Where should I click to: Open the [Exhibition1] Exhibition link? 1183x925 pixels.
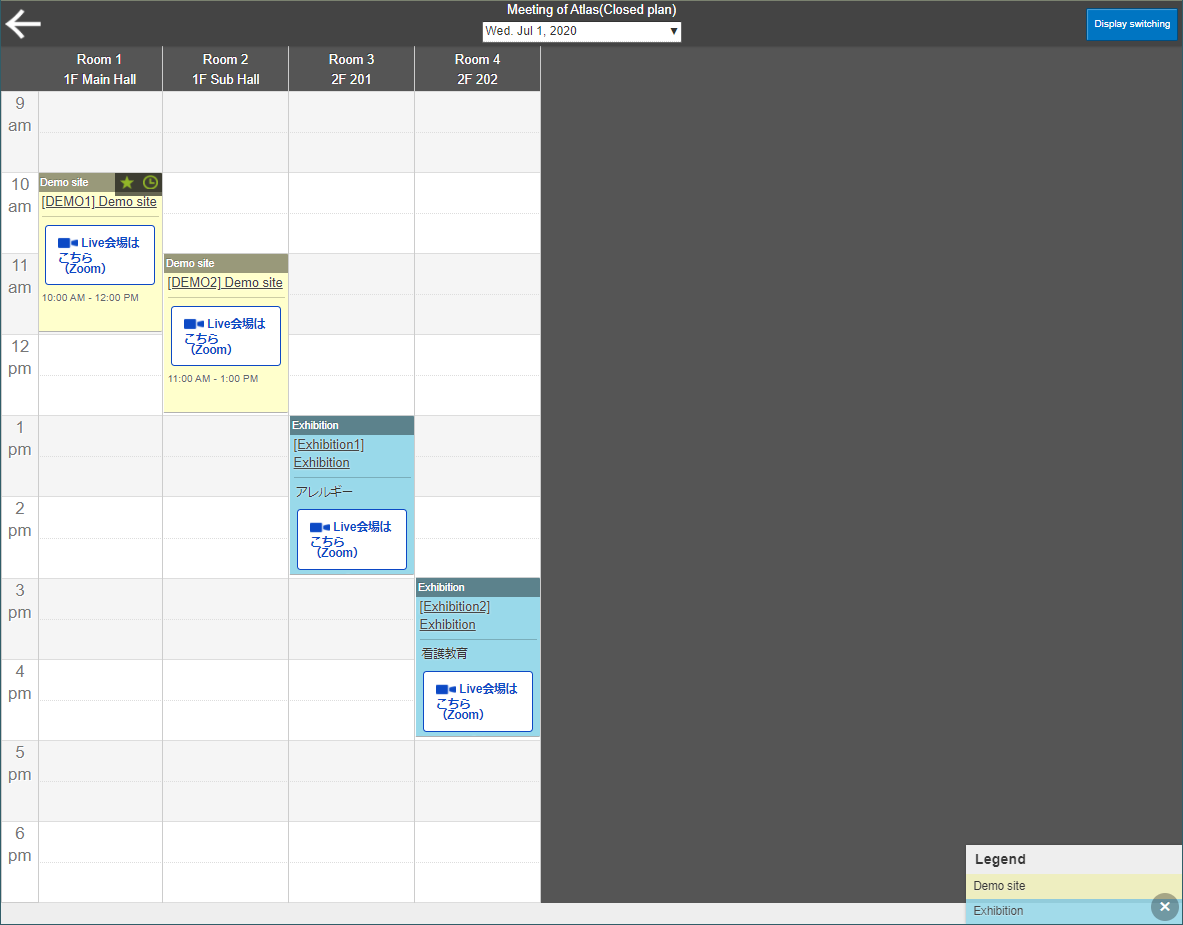(328, 453)
